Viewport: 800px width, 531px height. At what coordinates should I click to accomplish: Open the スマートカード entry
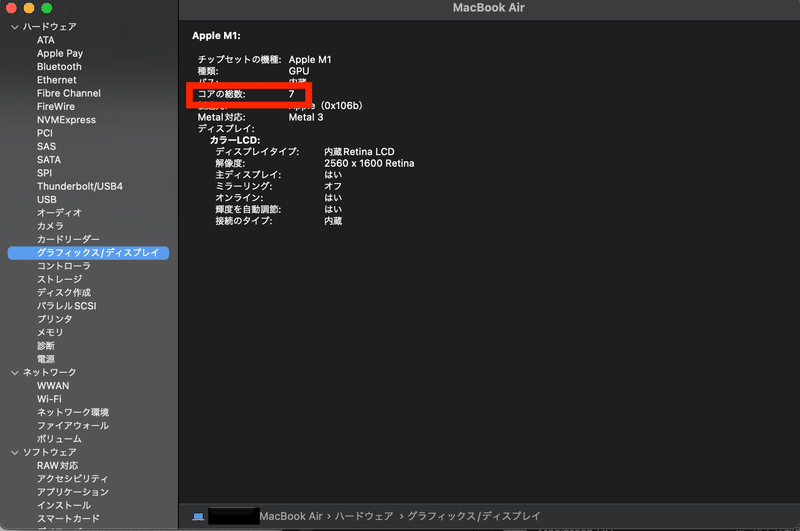click(x=68, y=518)
